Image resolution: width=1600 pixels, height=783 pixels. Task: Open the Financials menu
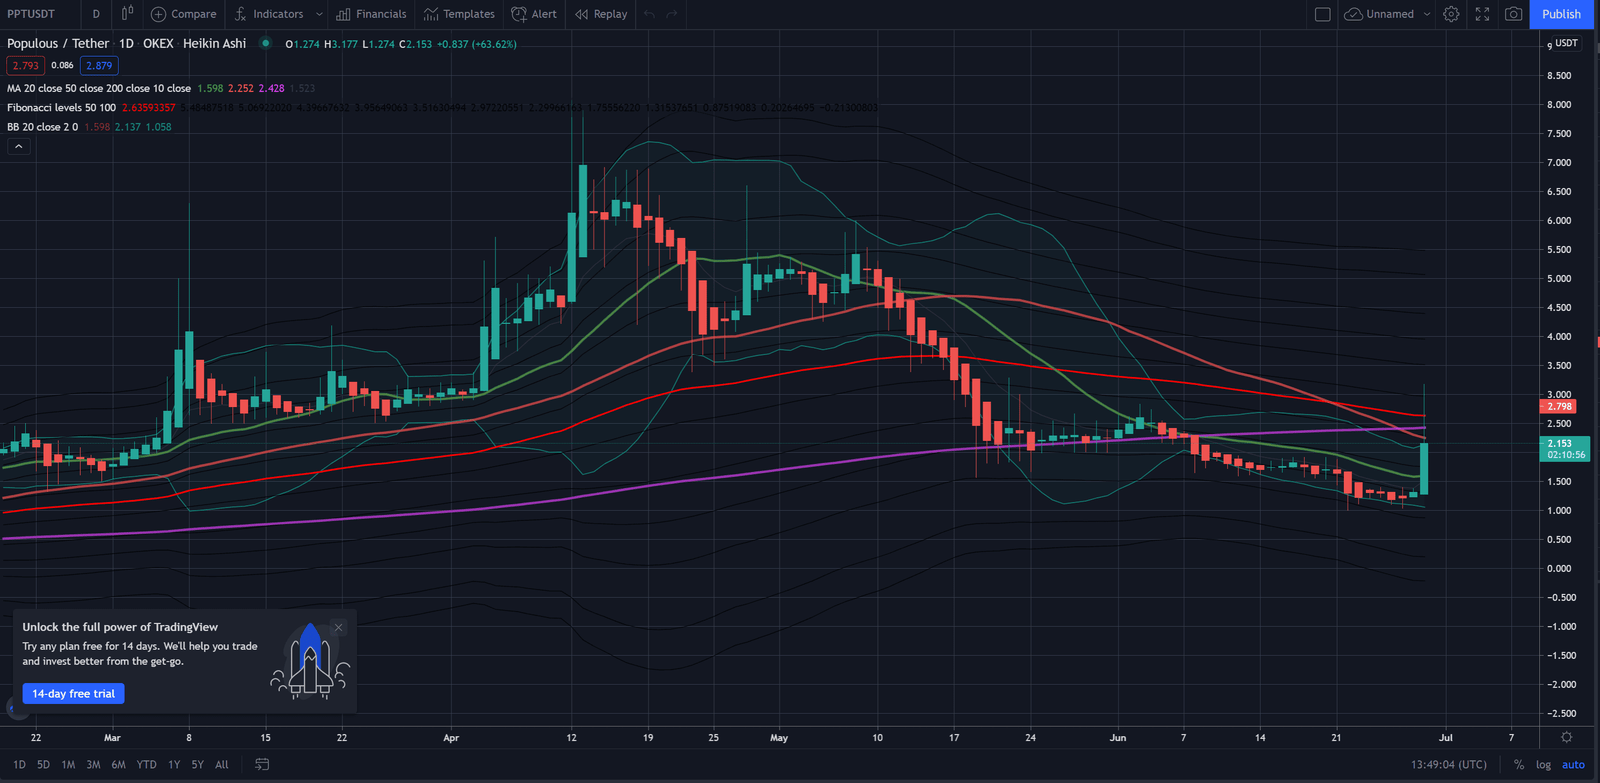371,14
